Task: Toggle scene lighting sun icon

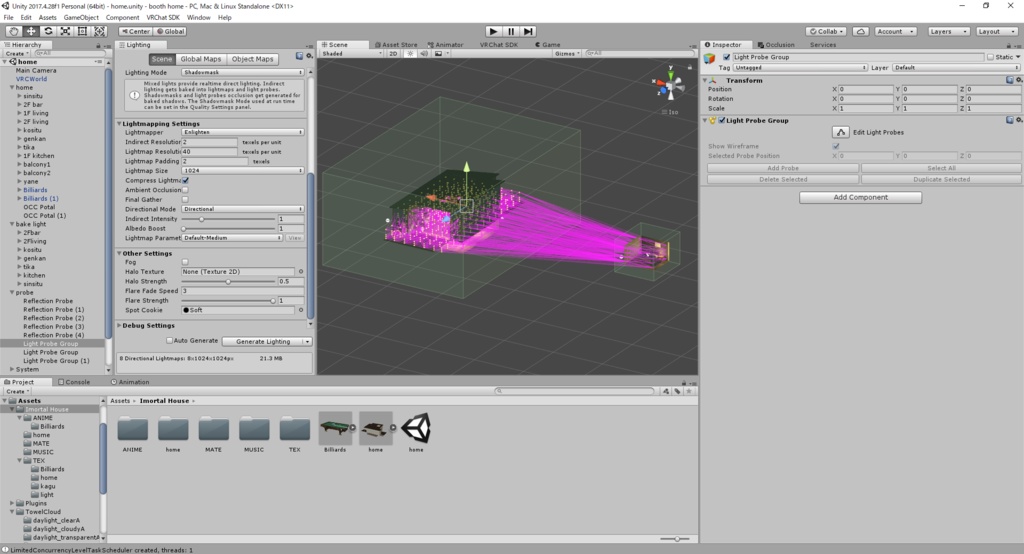Action: (x=410, y=53)
